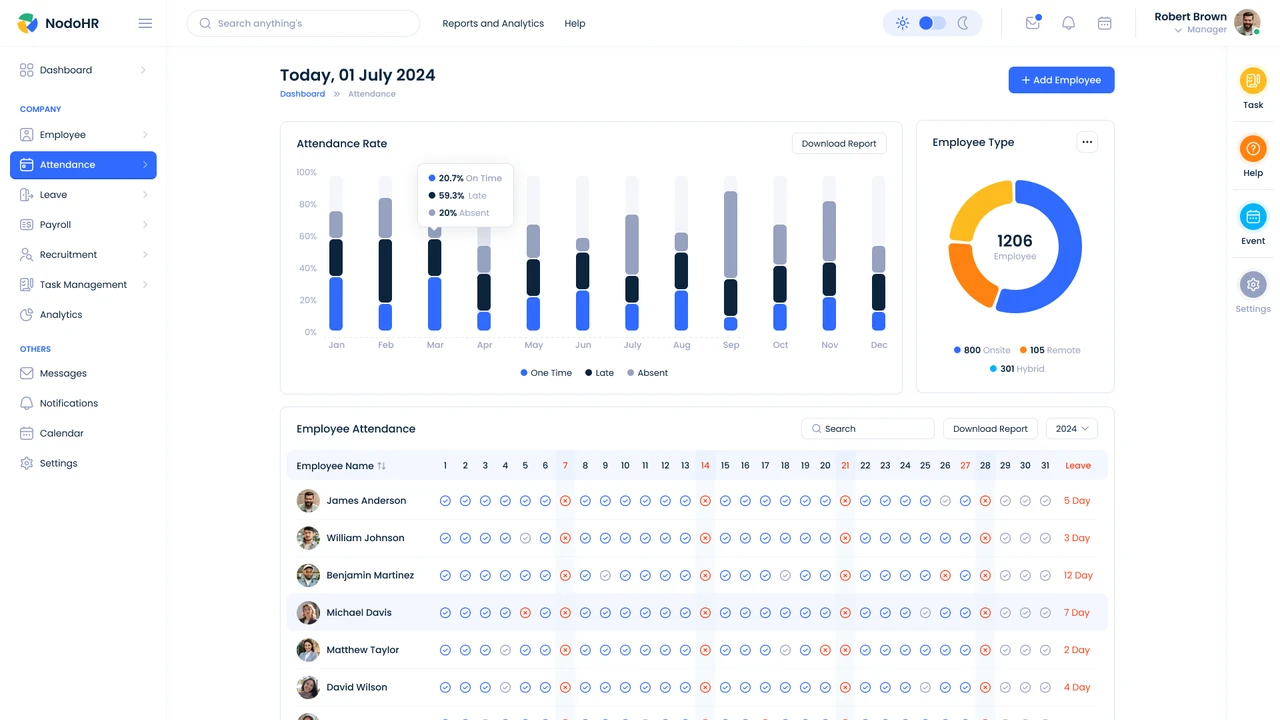Open the Help menu in top bar
This screenshot has width=1280, height=720.
click(x=575, y=23)
